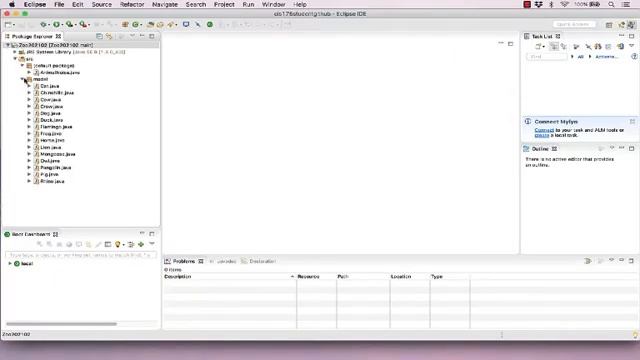The image size is (640, 360).
Task: Click the Open Task toolbar icon
Action: [160, 24]
